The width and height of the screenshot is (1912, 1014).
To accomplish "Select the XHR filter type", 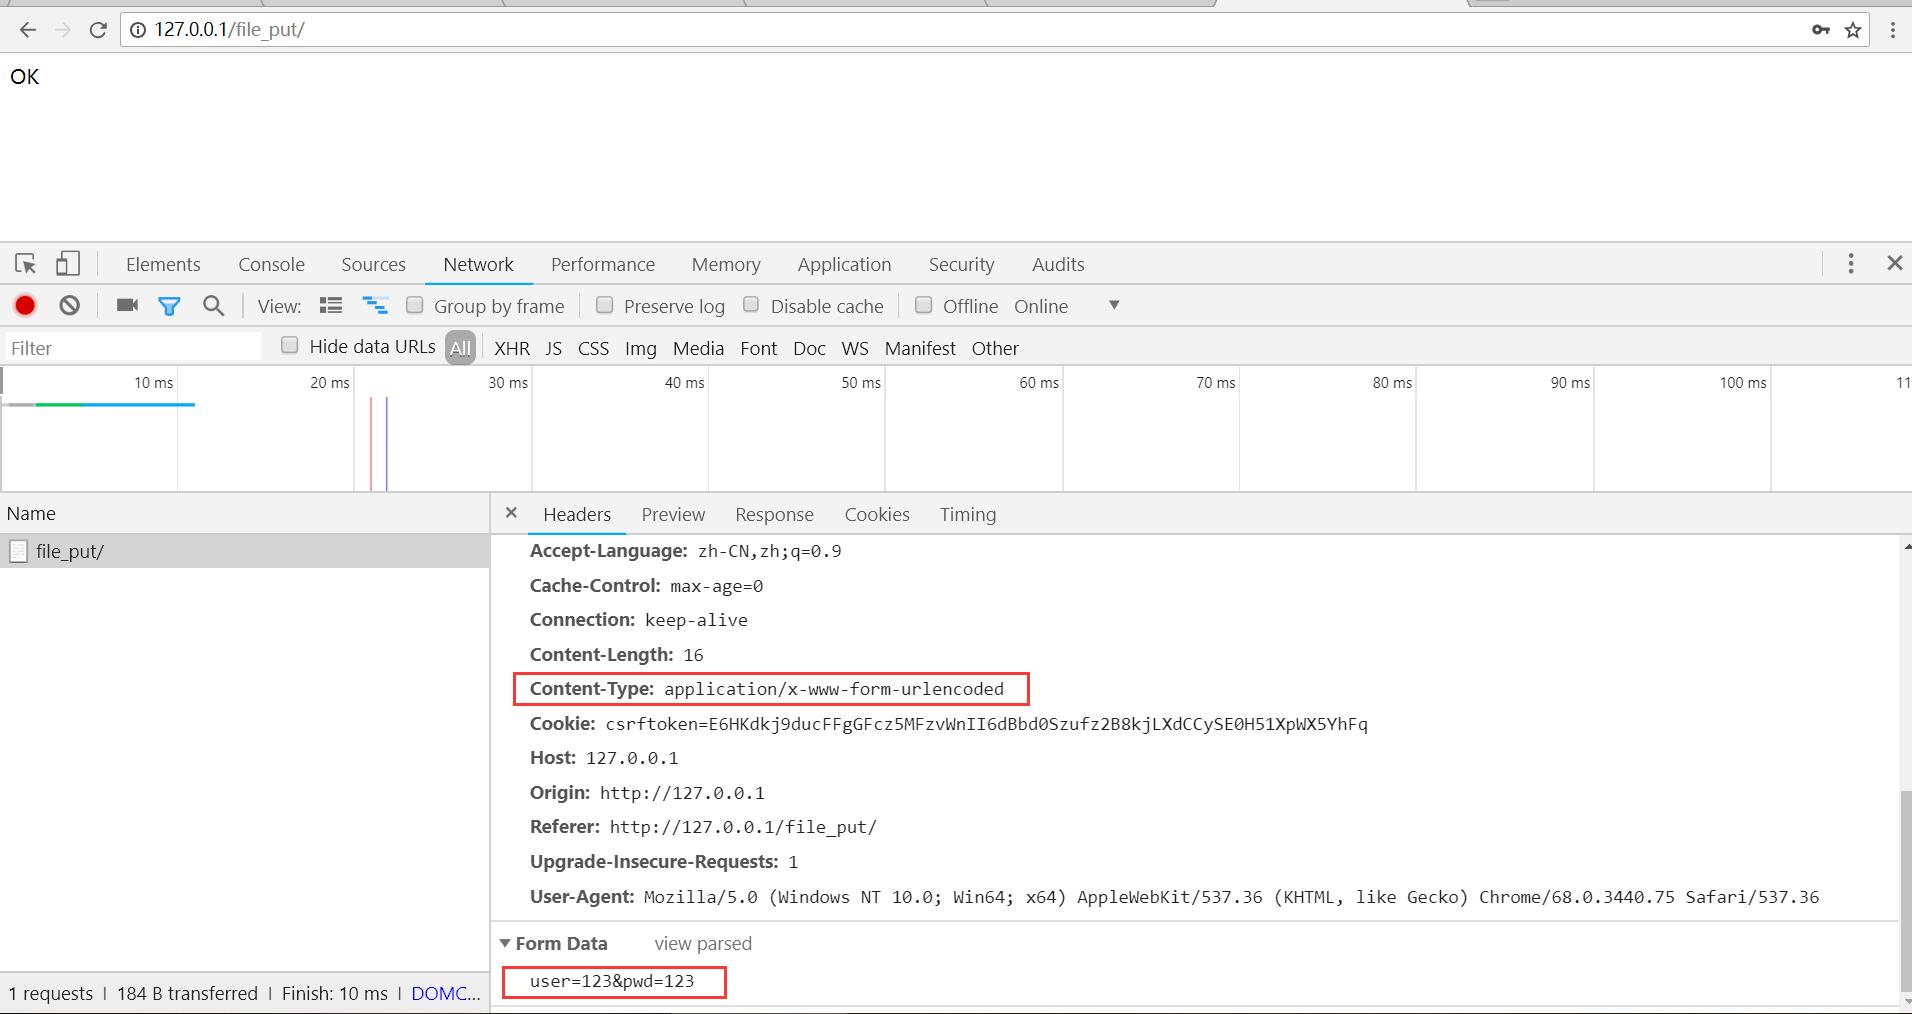I will coord(511,348).
